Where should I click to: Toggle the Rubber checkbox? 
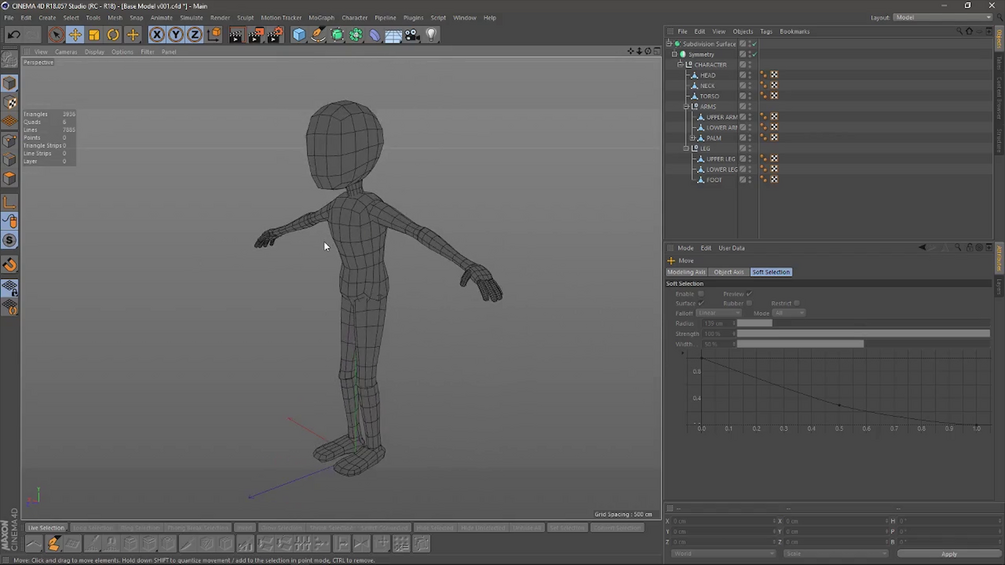749,303
